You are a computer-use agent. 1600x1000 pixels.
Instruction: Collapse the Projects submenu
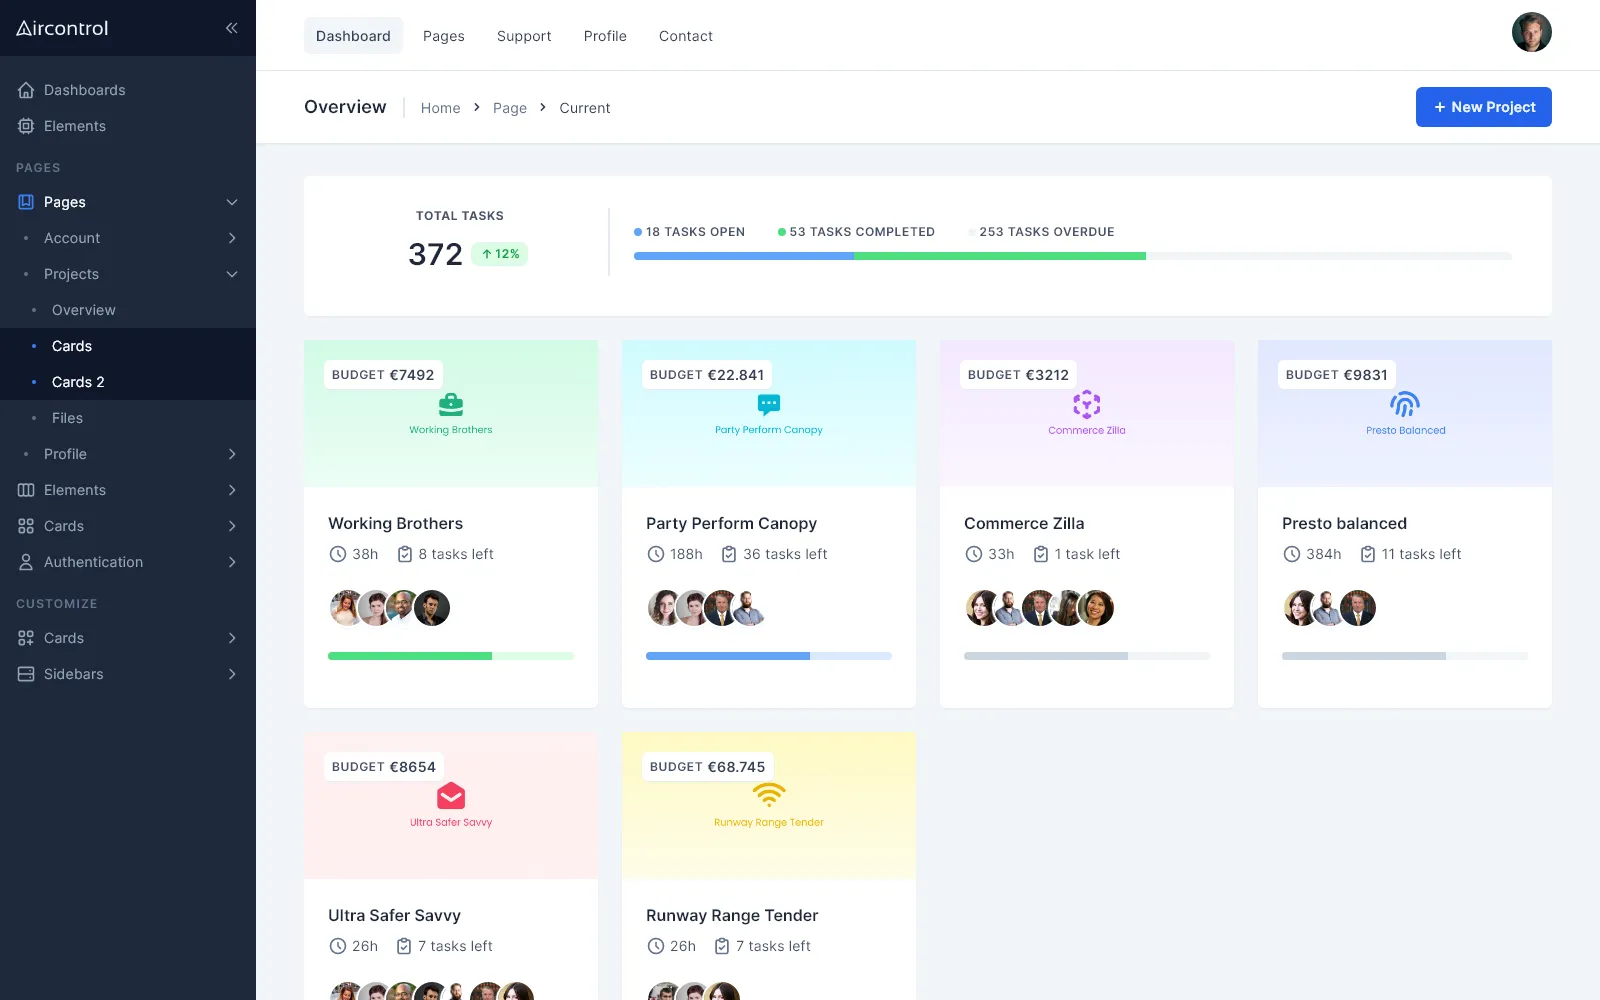232,274
